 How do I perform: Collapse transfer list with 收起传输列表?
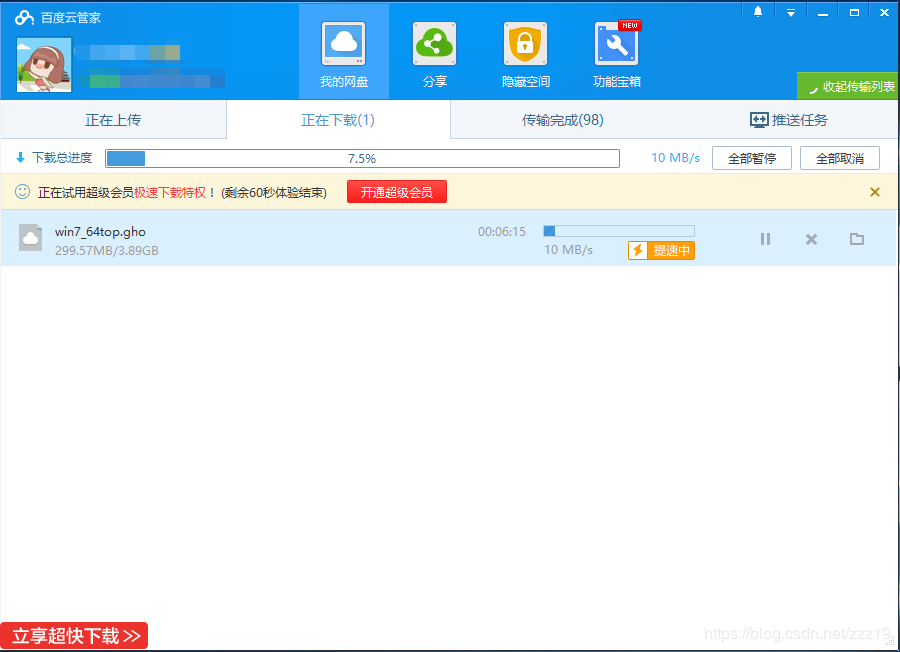[848, 86]
